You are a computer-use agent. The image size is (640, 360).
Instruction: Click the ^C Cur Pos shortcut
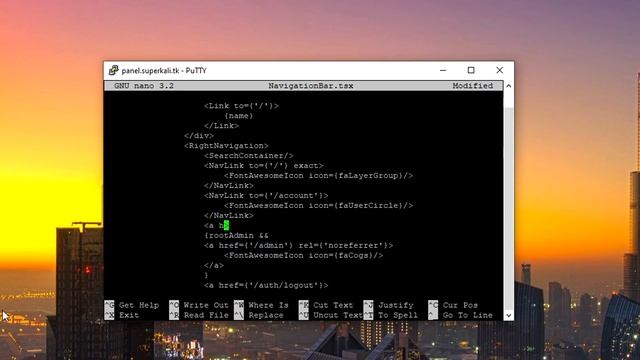click(x=453, y=305)
